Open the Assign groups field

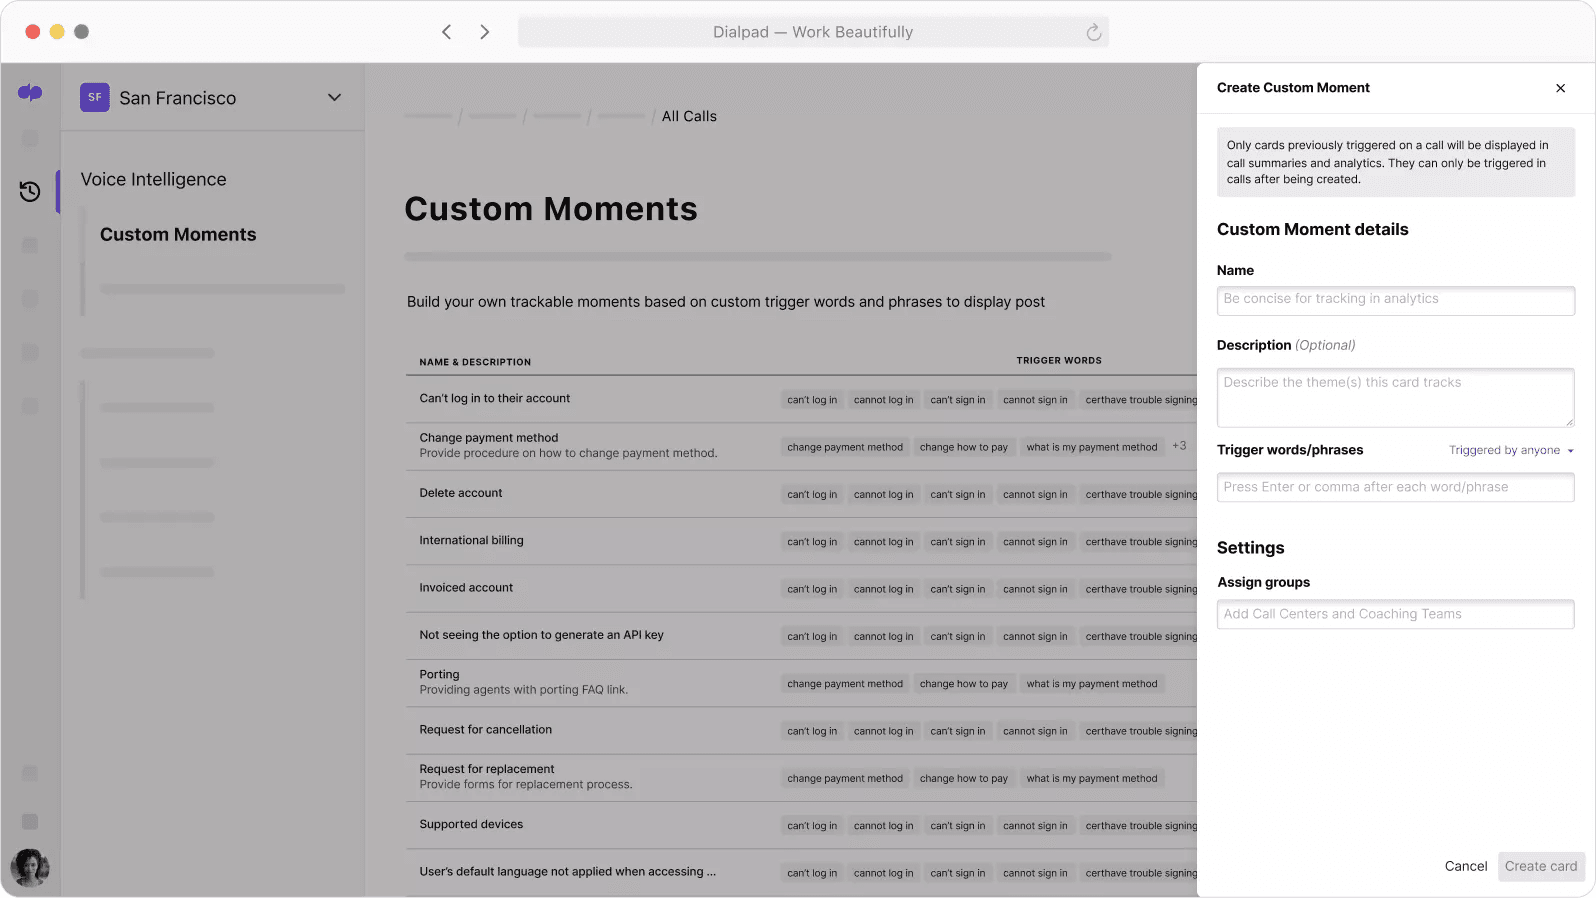tap(1395, 614)
